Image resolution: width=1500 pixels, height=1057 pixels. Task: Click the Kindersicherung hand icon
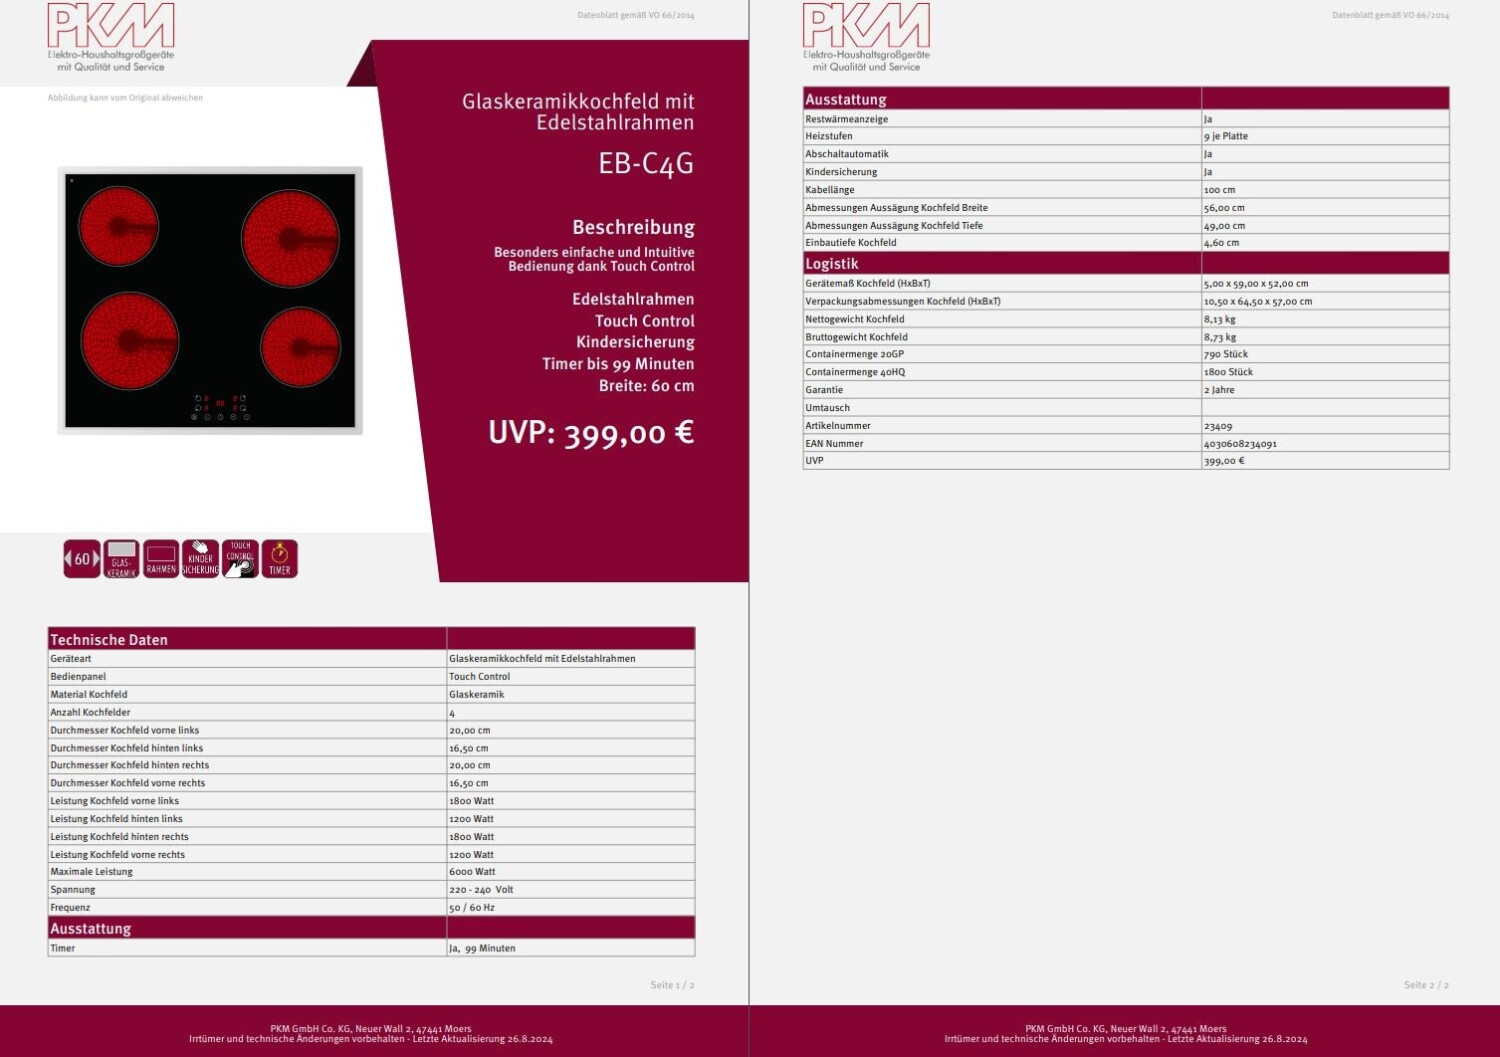coord(200,559)
